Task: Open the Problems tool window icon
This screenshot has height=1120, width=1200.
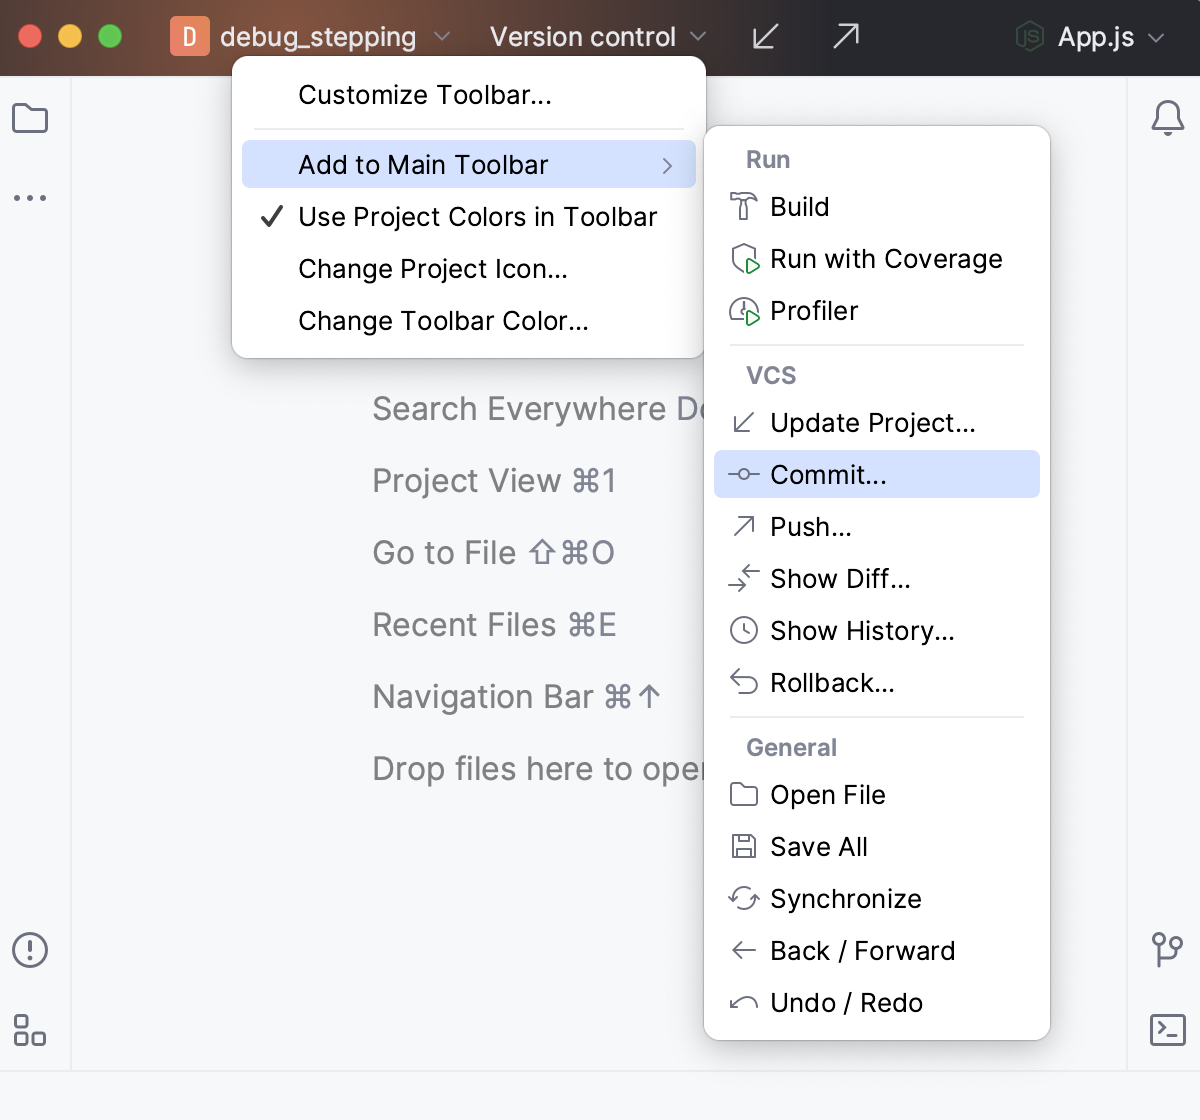Action: (x=30, y=950)
